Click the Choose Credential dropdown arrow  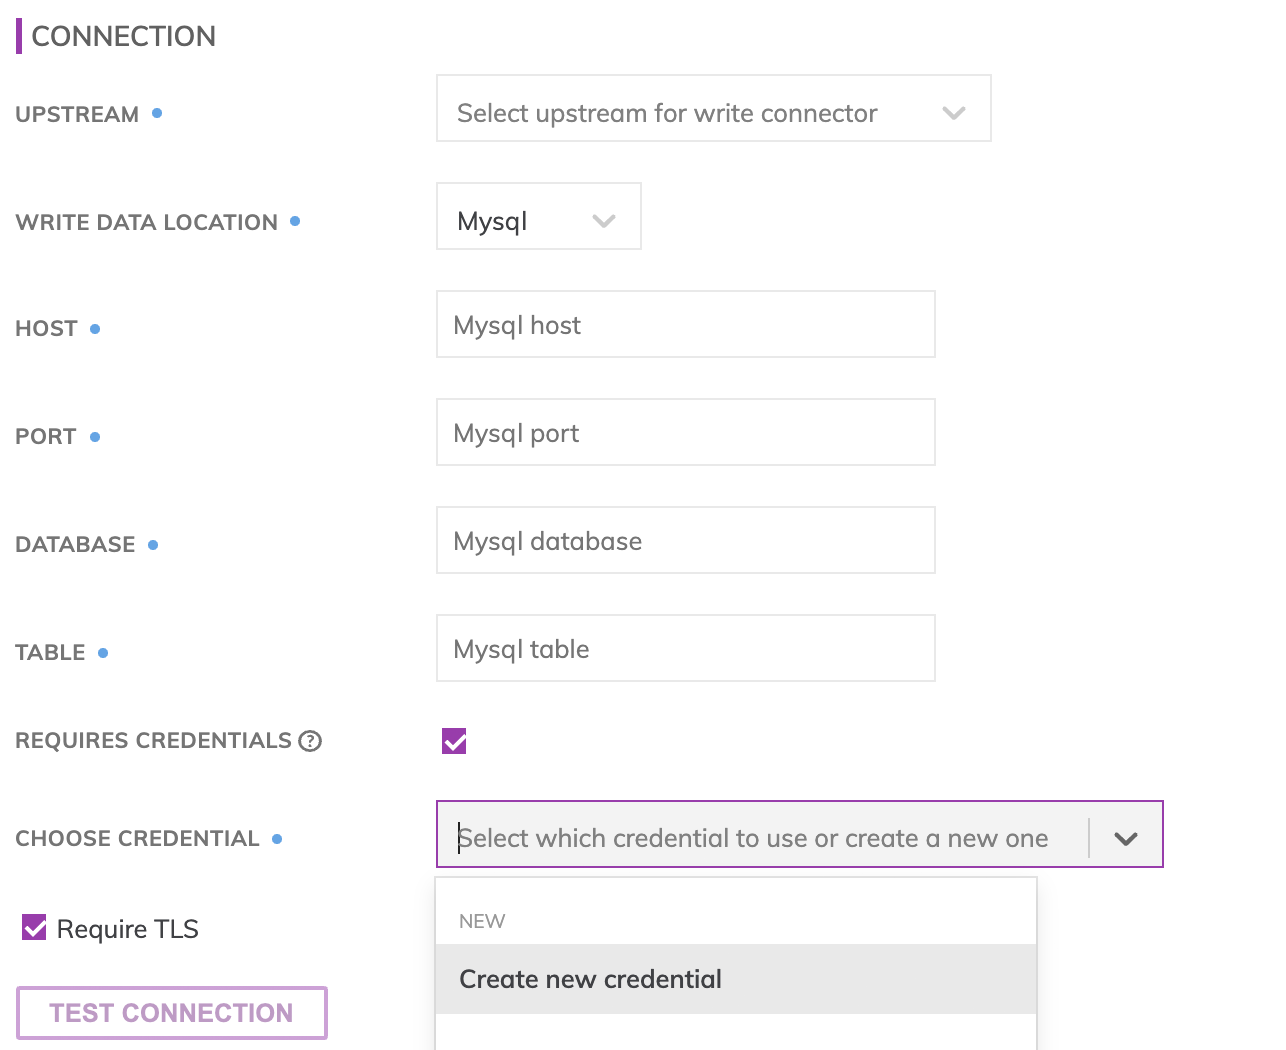pos(1126,838)
